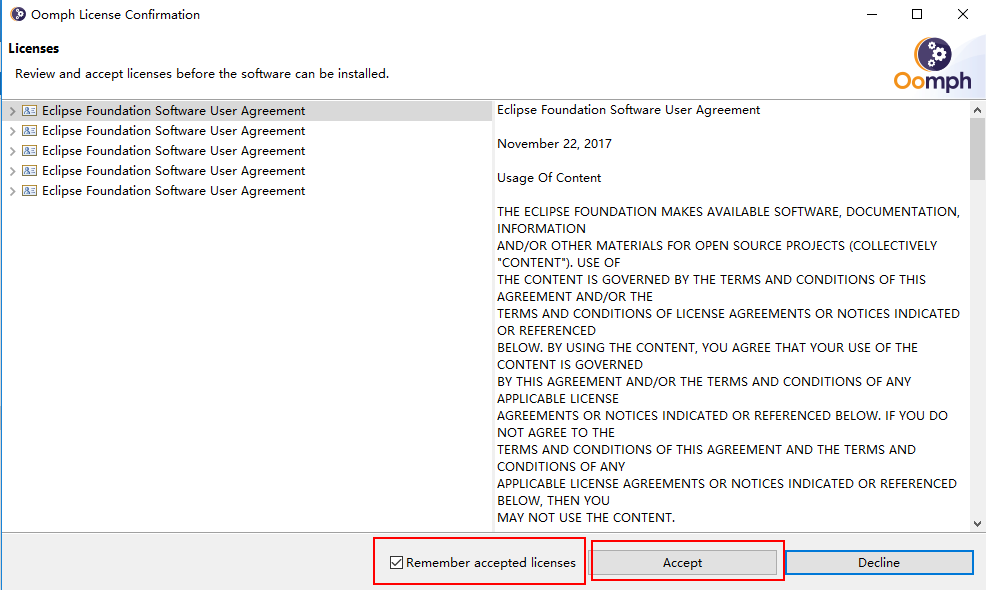Viewport: 986px width, 590px height.
Task: Click the license icon of the second agreement
Action: pos(30,131)
